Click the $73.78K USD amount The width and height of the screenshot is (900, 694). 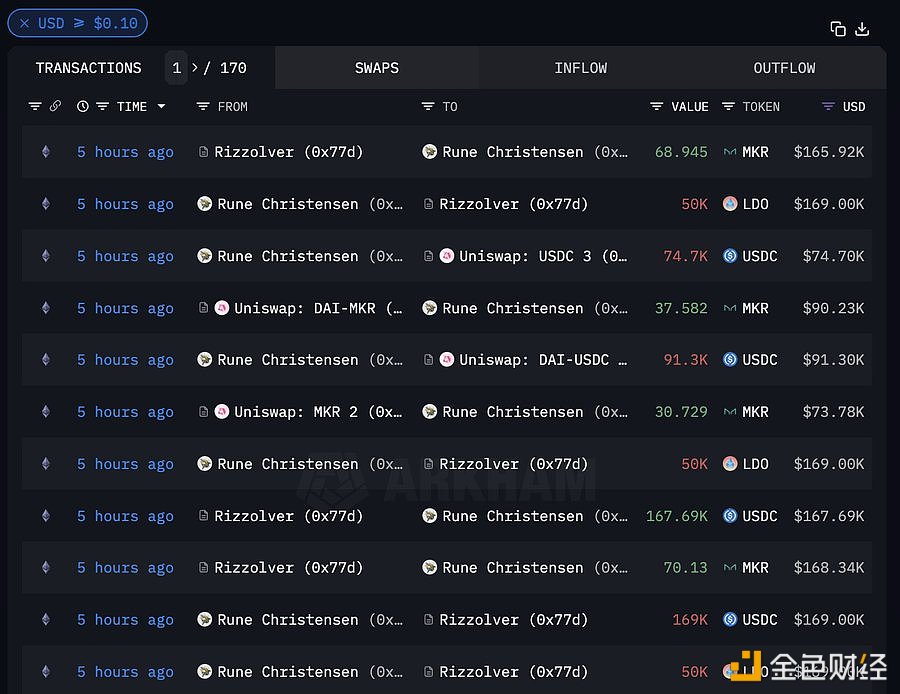[x=833, y=412]
